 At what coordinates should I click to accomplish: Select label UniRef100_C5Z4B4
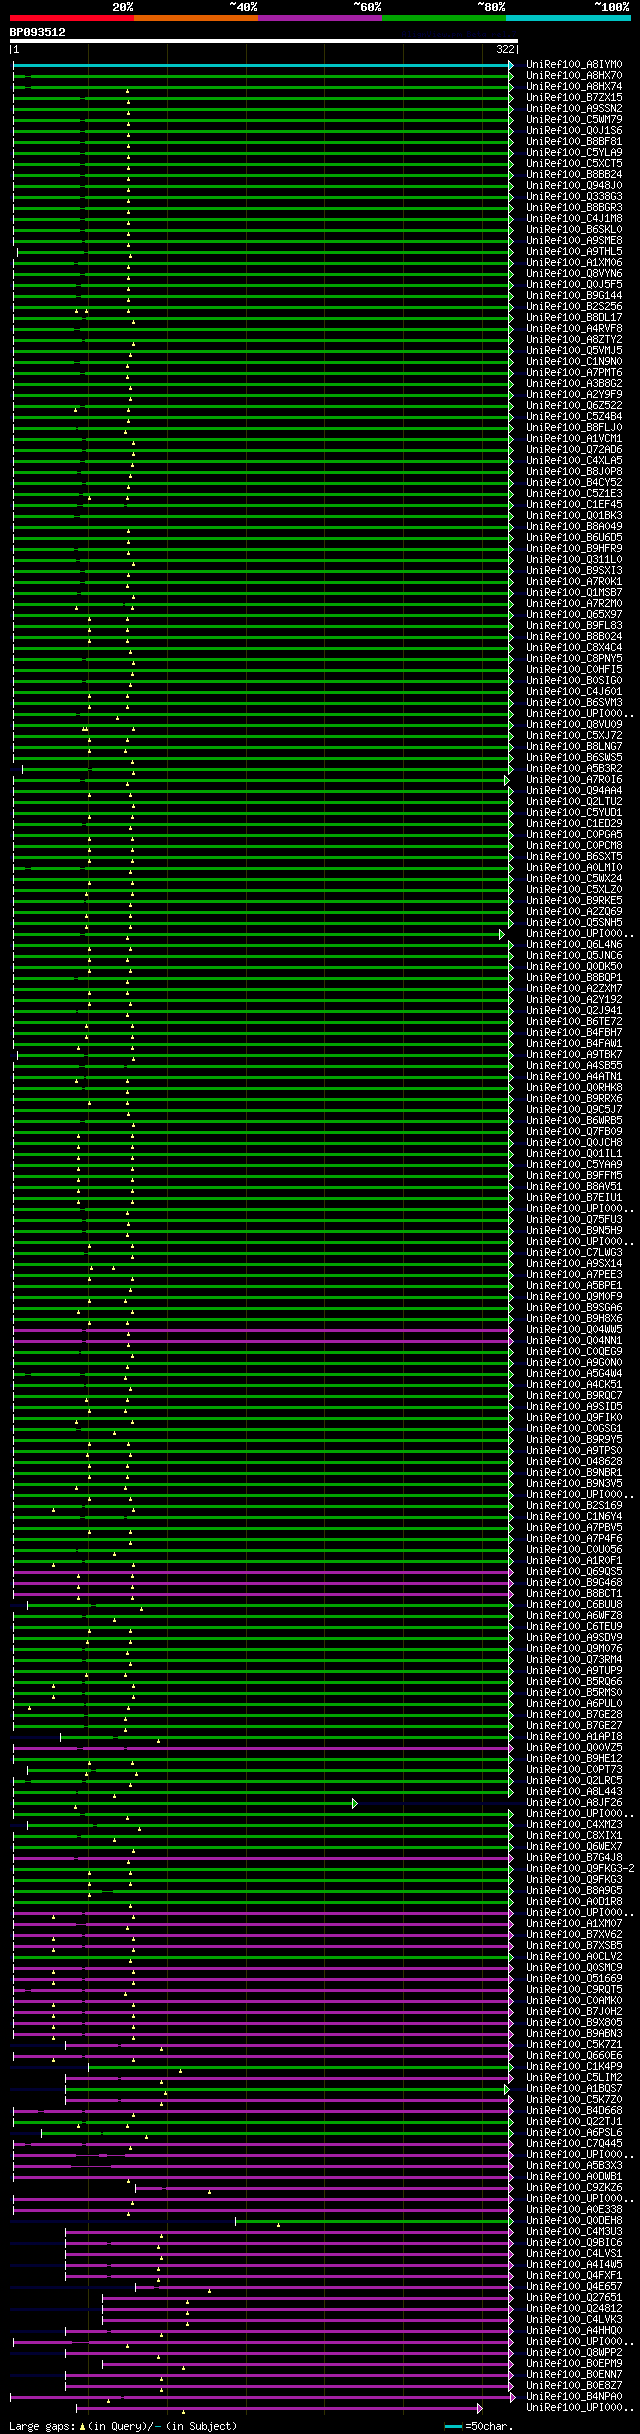click(x=574, y=417)
